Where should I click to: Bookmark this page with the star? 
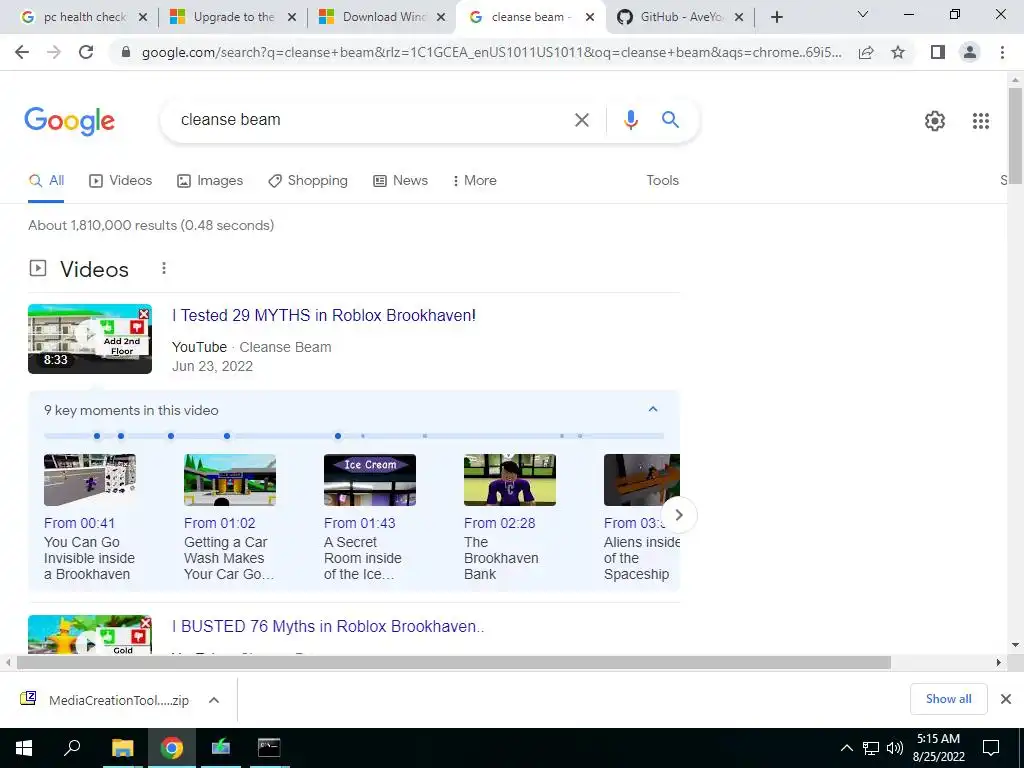898,52
